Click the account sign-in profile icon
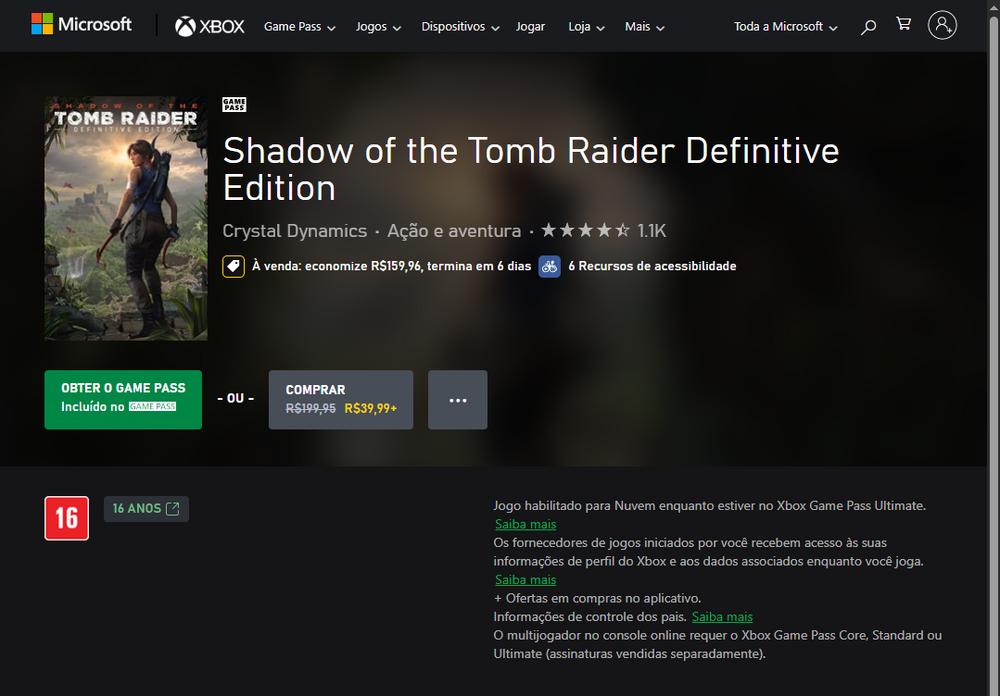Image resolution: width=1000 pixels, height=696 pixels. tap(942, 26)
